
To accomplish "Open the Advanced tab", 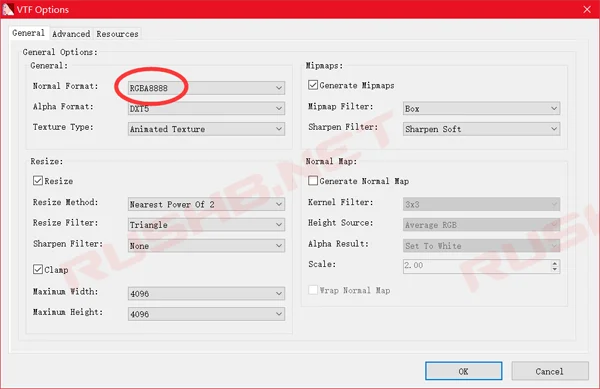I will (x=71, y=34).
